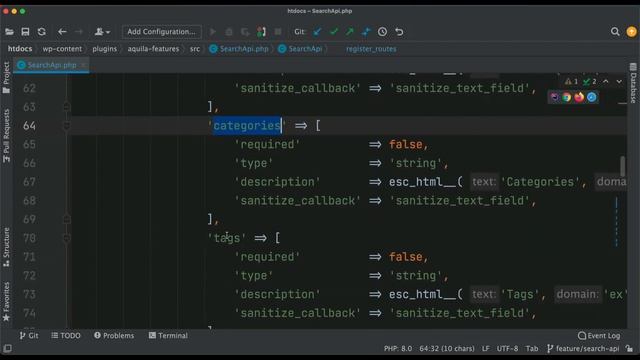The height and width of the screenshot is (360, 640).
Task: Close the SearchApi.php editor tab
Action: coord(83,65)
